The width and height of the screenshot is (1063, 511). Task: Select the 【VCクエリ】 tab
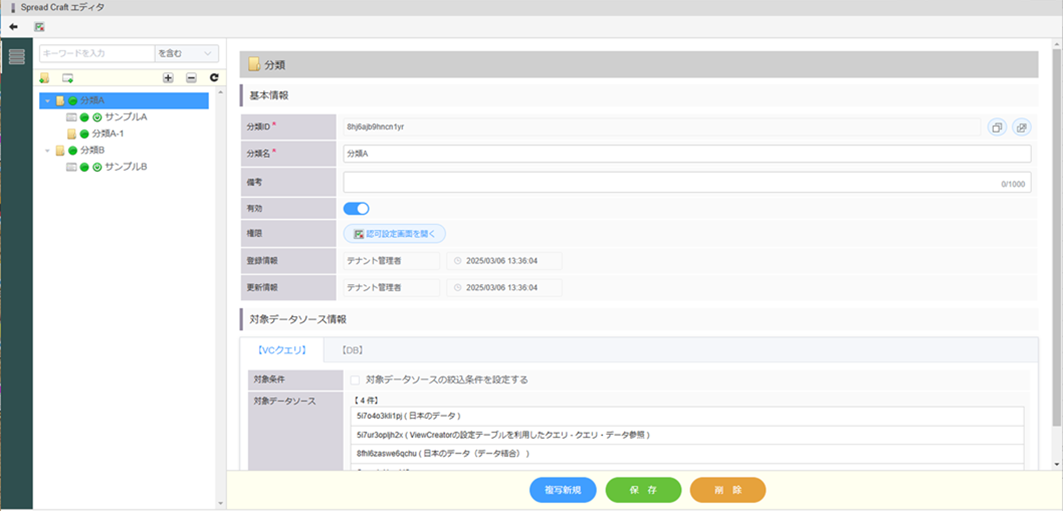tap(281, 350)
